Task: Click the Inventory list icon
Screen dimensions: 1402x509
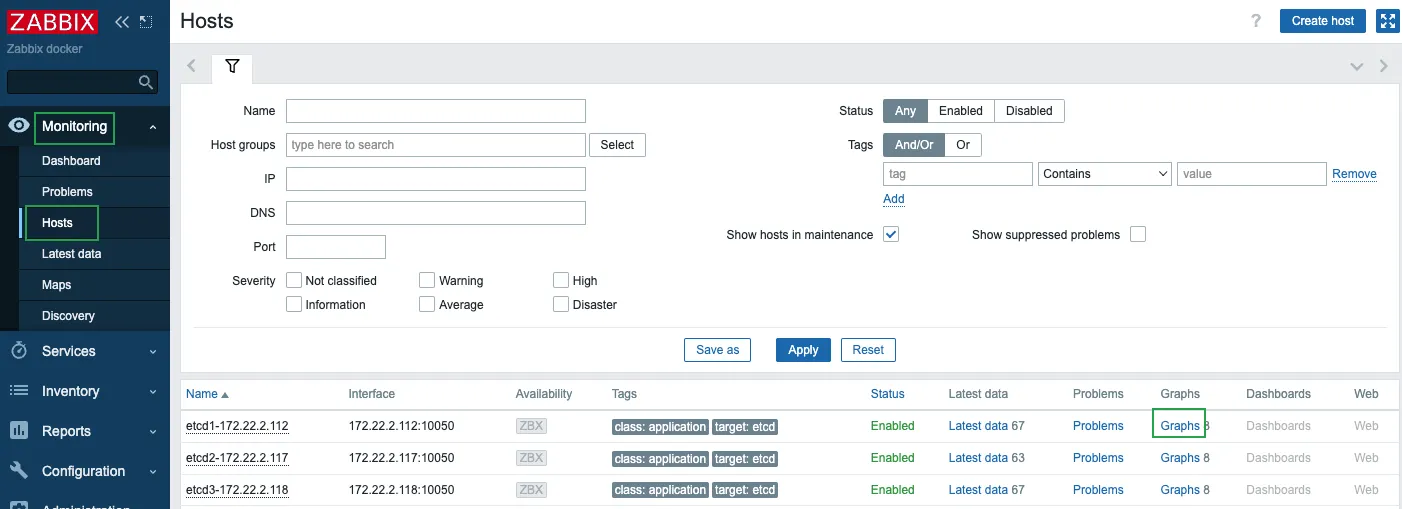Action: tap(18, 391)
